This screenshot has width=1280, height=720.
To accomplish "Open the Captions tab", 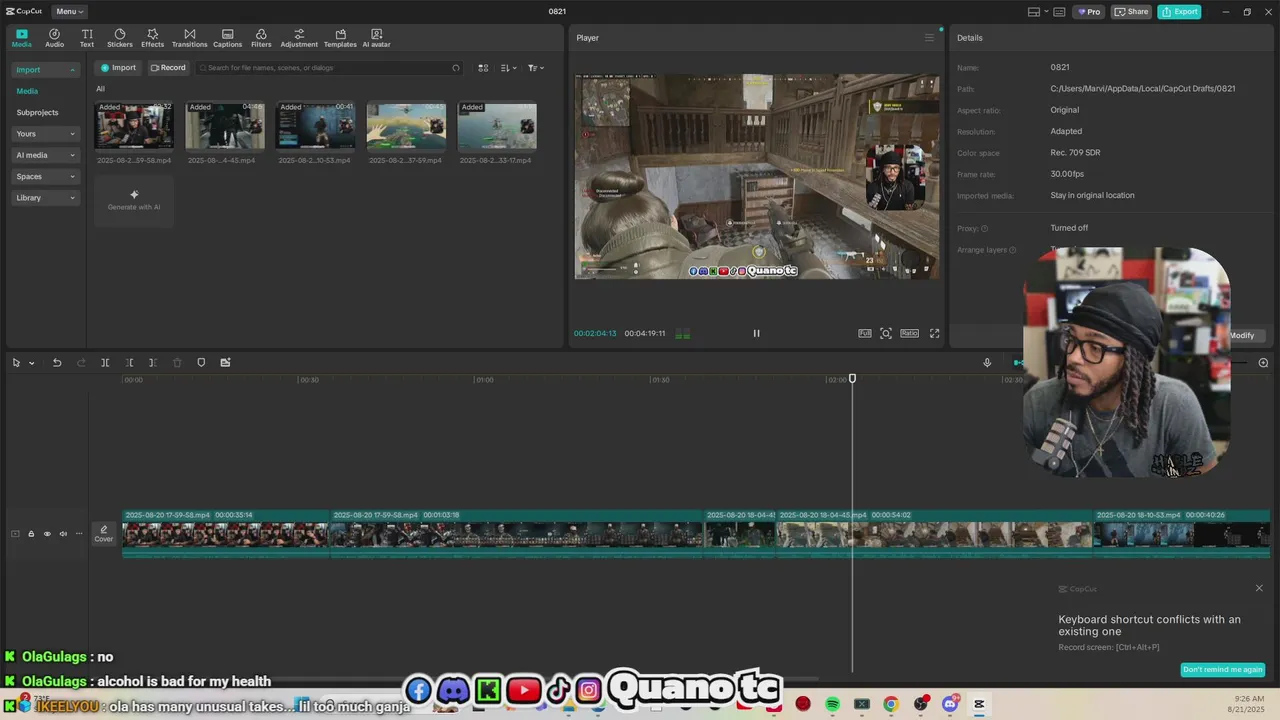I will [227, 38].
